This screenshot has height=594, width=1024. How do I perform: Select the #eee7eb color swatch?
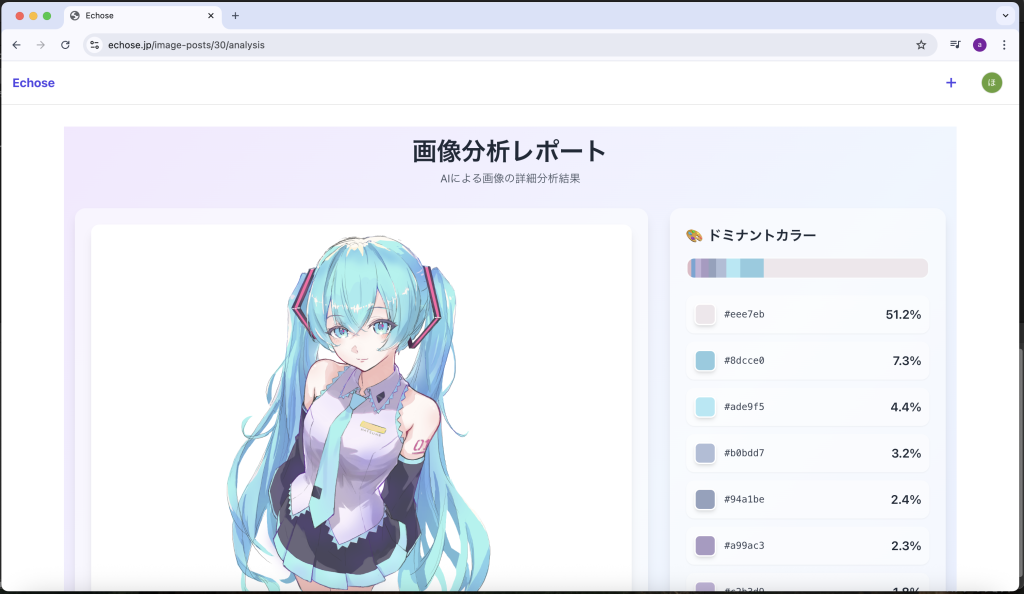(x=705, y=315)
